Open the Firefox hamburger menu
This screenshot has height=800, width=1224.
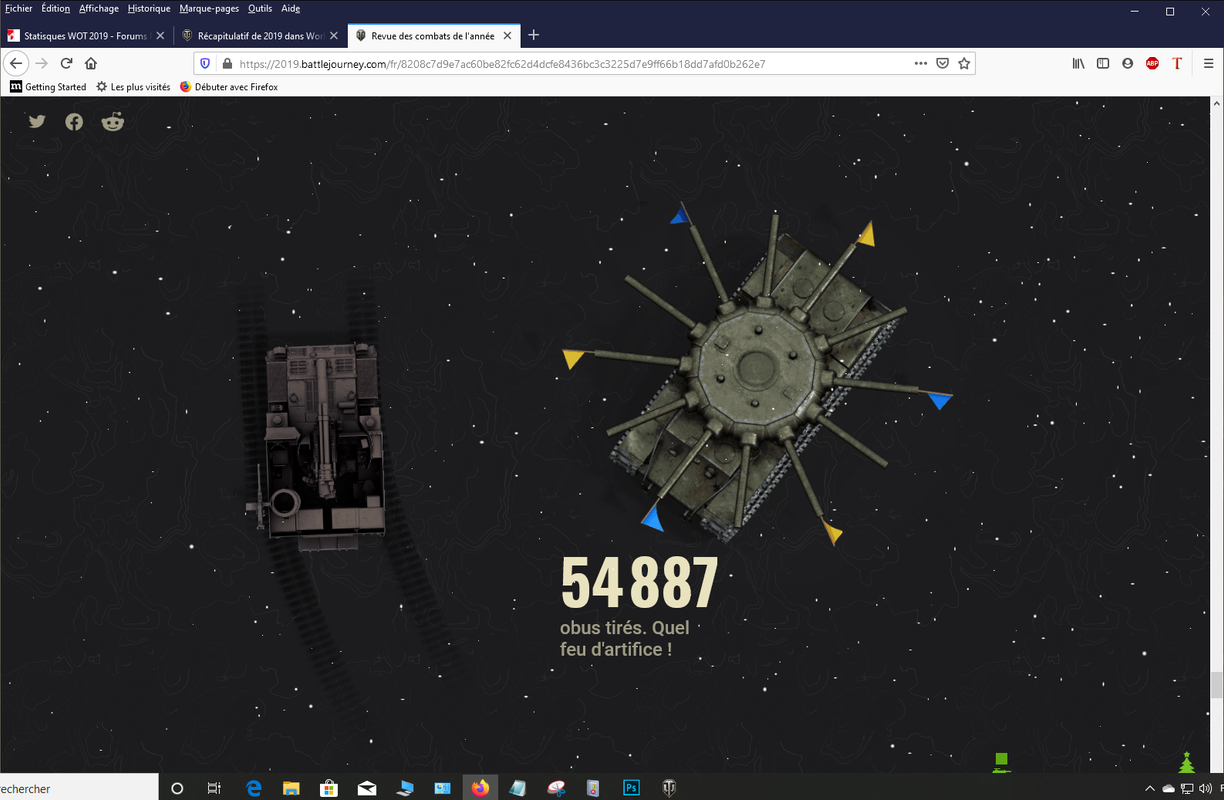click(x=1209, y=63)
